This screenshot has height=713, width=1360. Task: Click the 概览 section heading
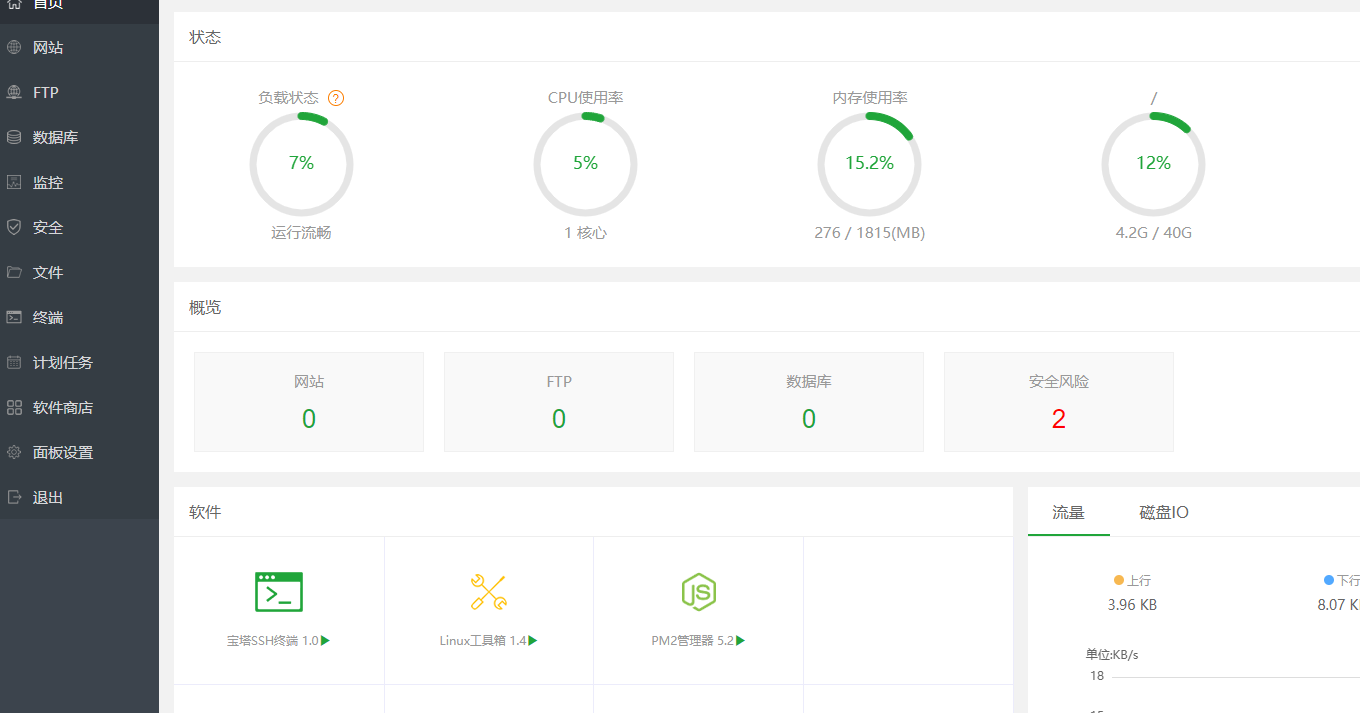[205, 307]
